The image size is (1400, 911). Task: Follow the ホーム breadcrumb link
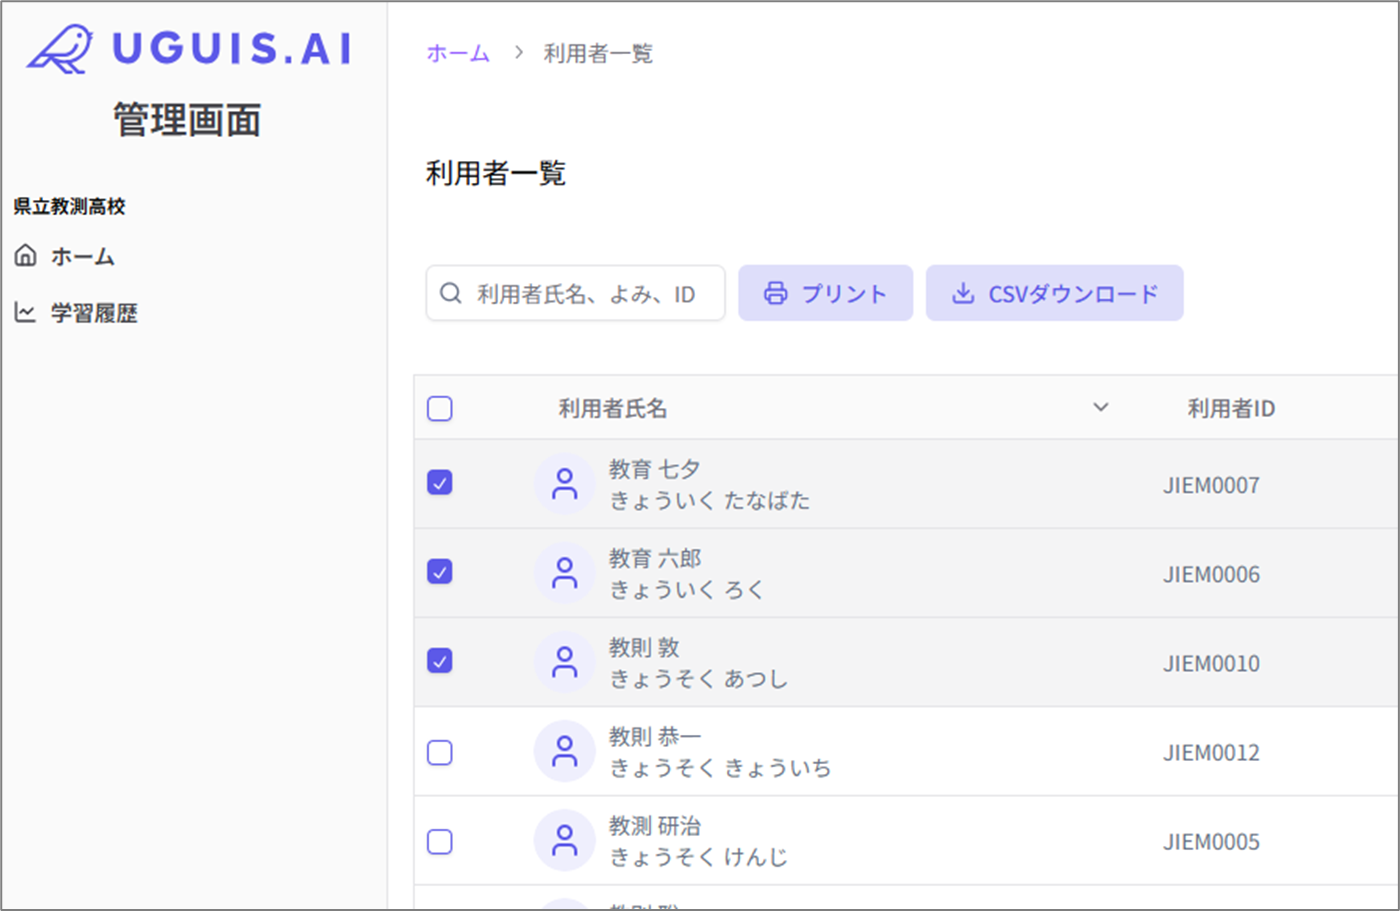pos(458,54)
